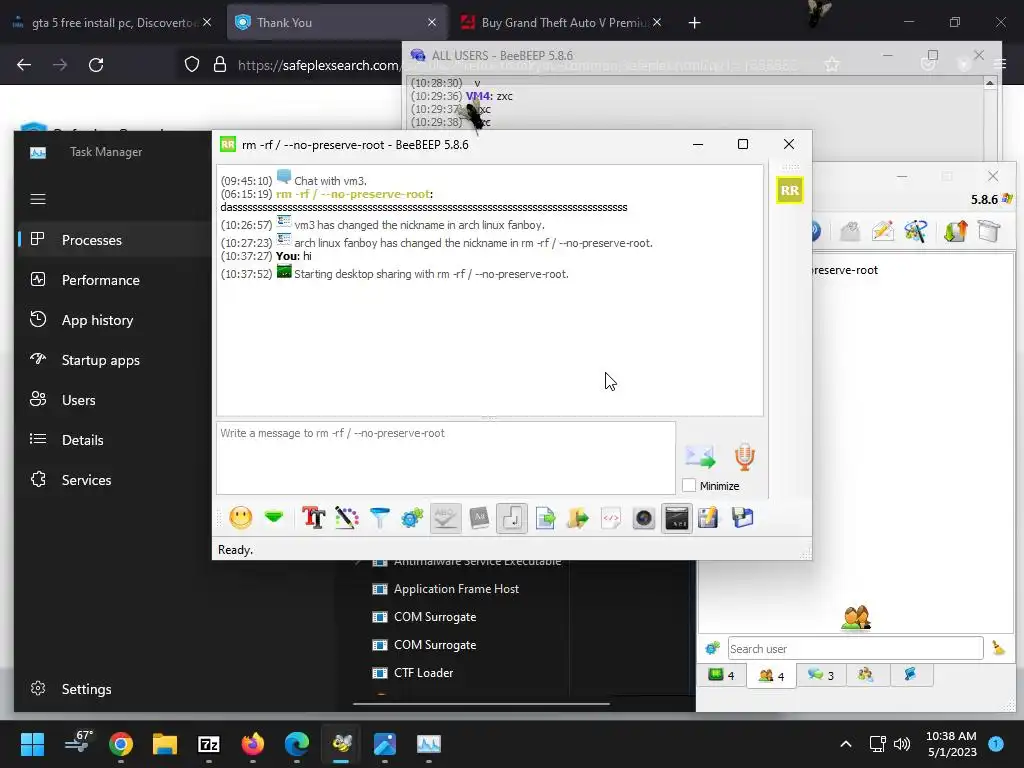Click the send file document icon
Viewport: 1024px width, 768px height.
(x=545, y=519)
